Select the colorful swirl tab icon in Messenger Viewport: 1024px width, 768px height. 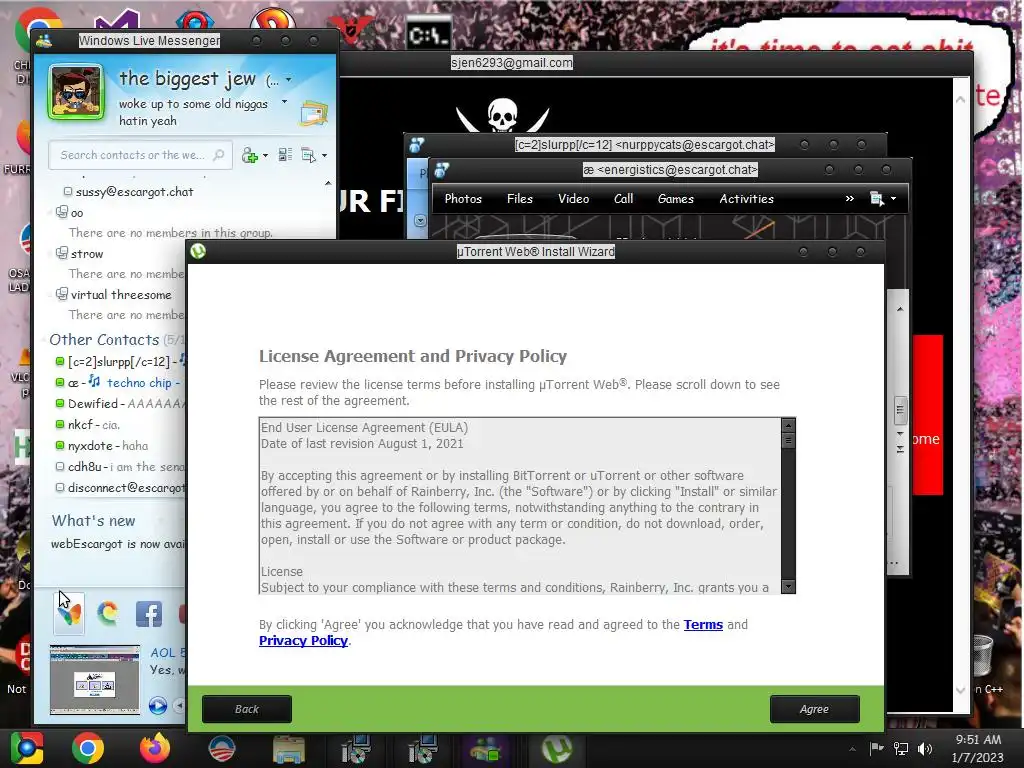click(108, 614)
